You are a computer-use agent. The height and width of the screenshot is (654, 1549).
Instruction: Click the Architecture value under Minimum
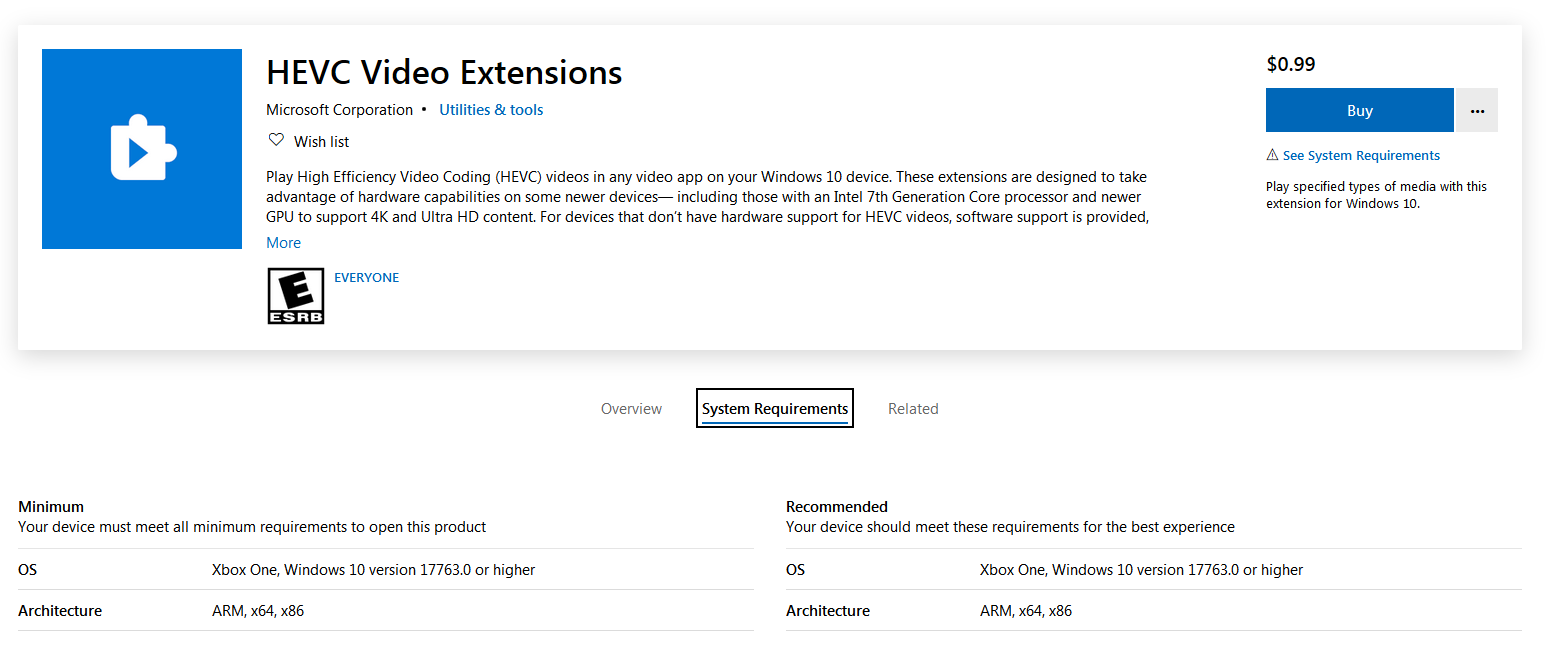click(x=258, y=611)
